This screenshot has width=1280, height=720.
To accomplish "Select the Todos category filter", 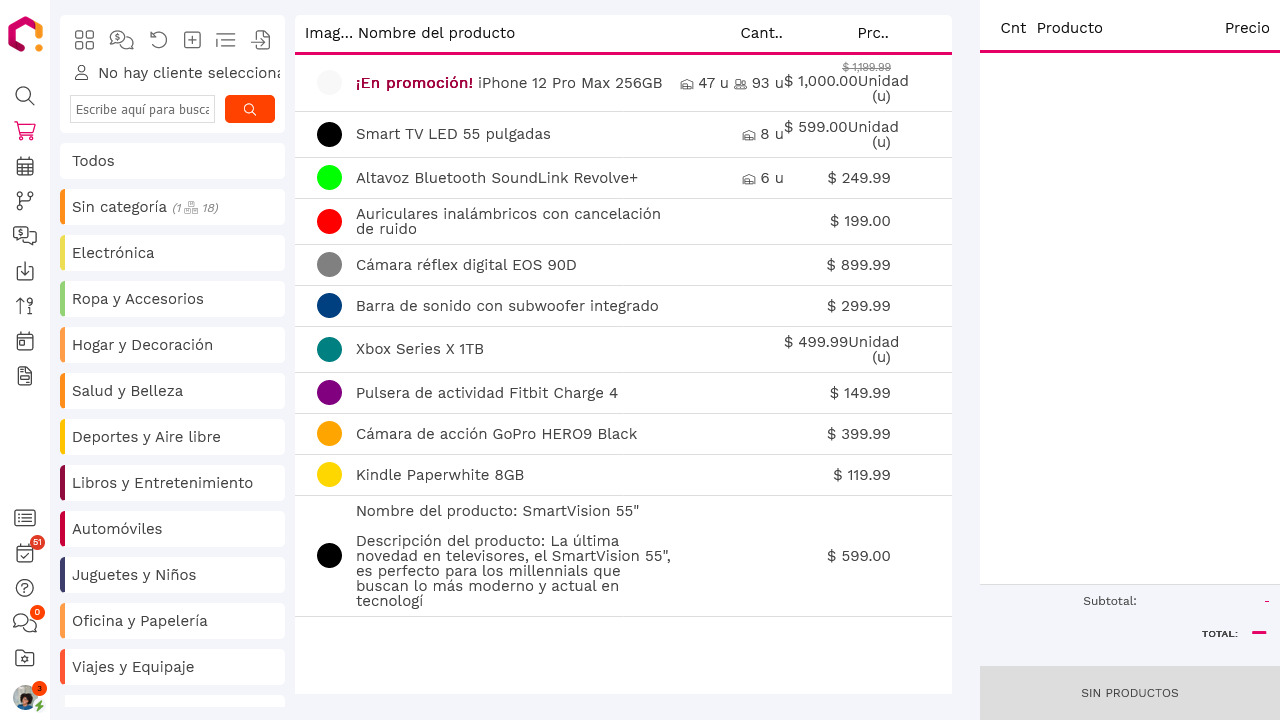I will click(172, 160).
